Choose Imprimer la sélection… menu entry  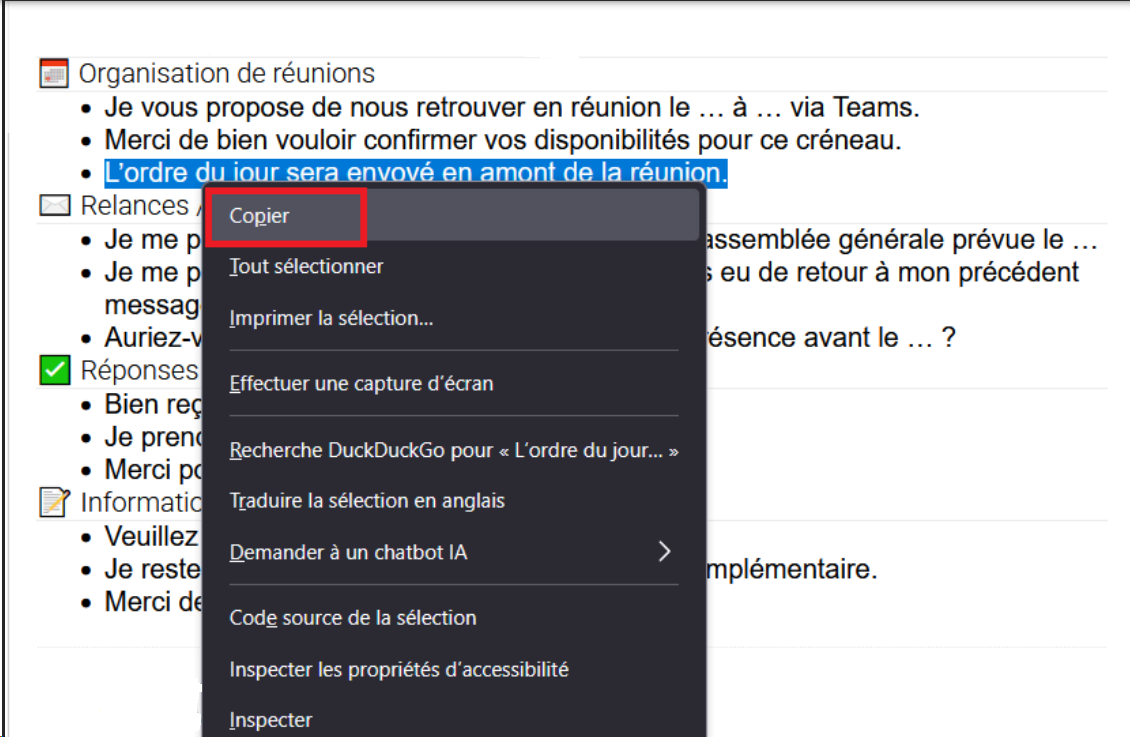coord(331,318)
